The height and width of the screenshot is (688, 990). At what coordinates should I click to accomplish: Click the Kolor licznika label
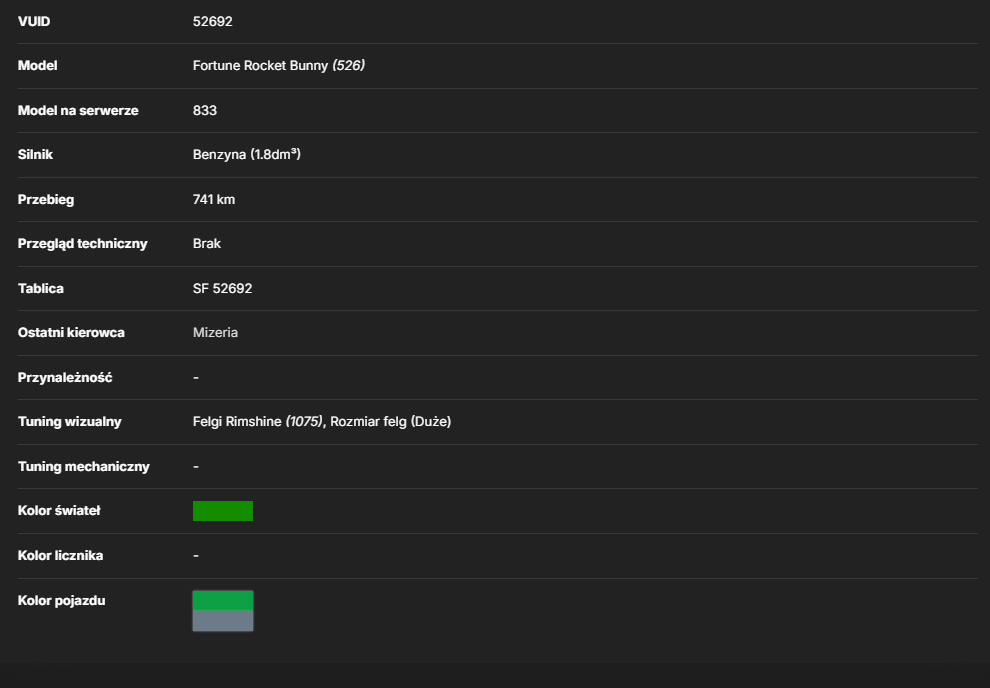61,555
